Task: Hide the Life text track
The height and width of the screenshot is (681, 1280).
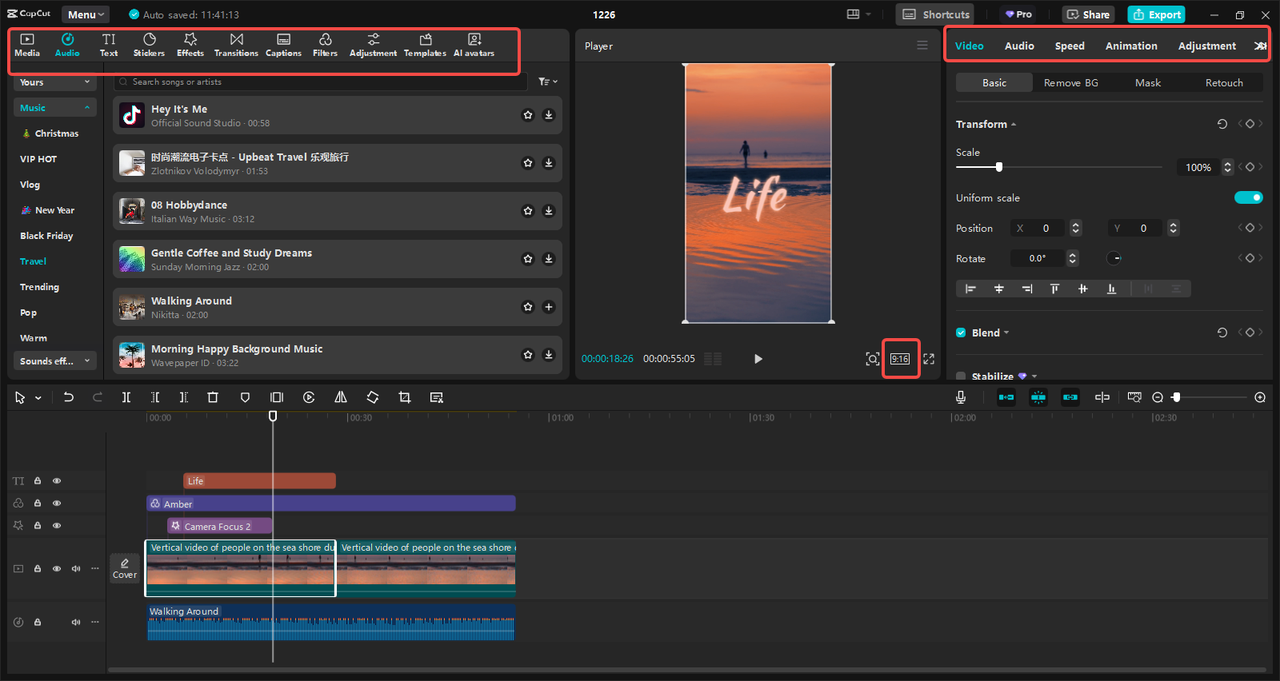Action: pyautogui.click(x=57, y=481)
